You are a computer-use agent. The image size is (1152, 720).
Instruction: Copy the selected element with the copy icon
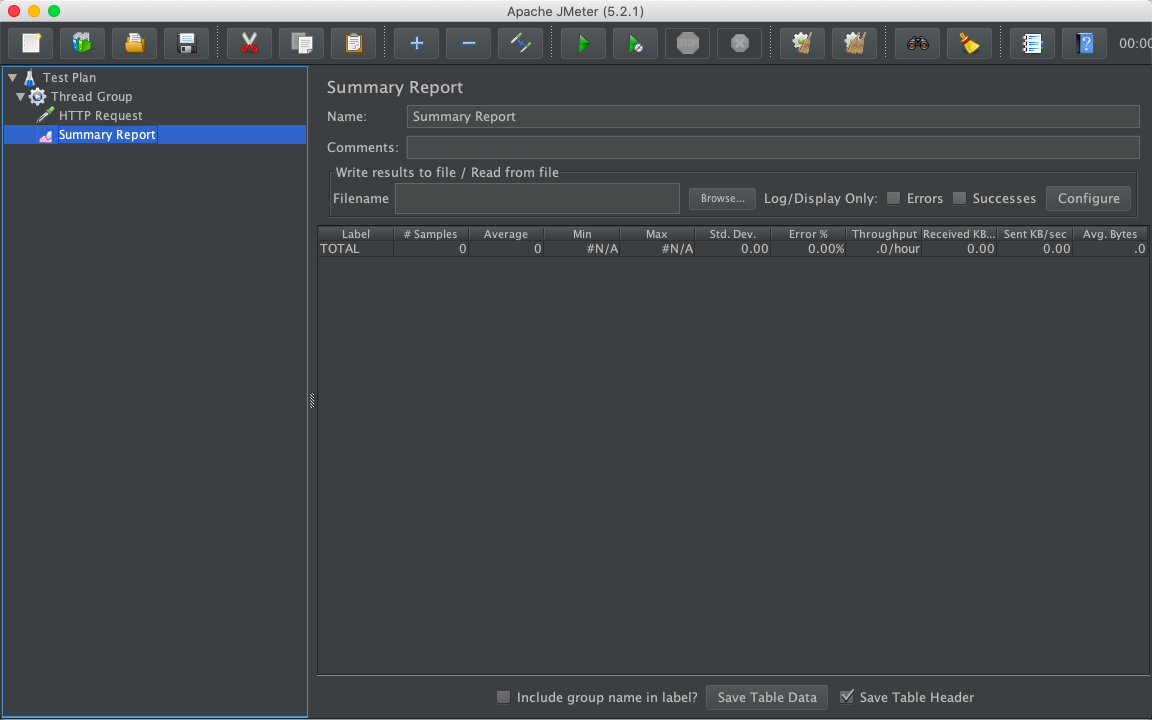click(x=301, y=43)
